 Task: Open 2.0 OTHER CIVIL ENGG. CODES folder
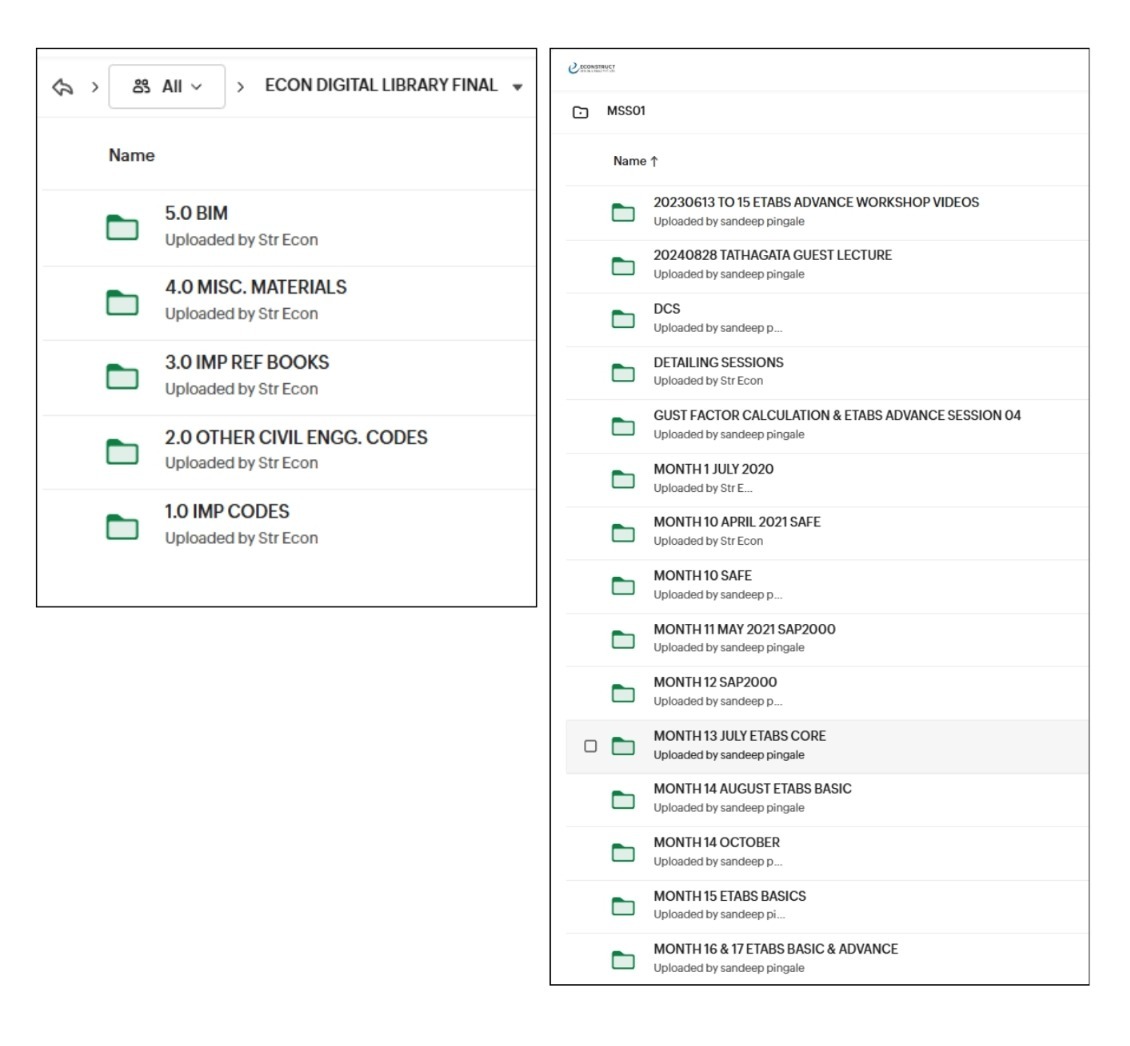click(295, 437)
